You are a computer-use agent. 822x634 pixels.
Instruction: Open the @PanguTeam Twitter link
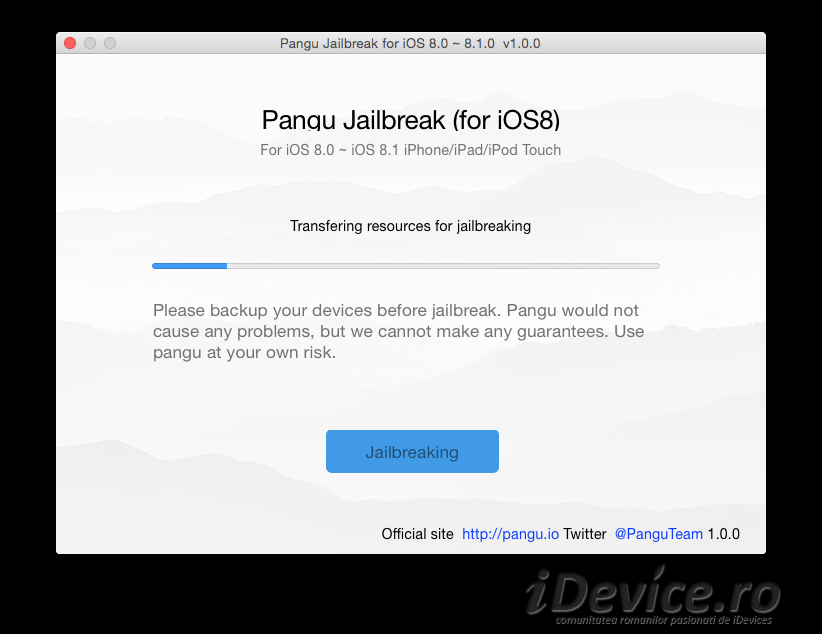[658, 534]
